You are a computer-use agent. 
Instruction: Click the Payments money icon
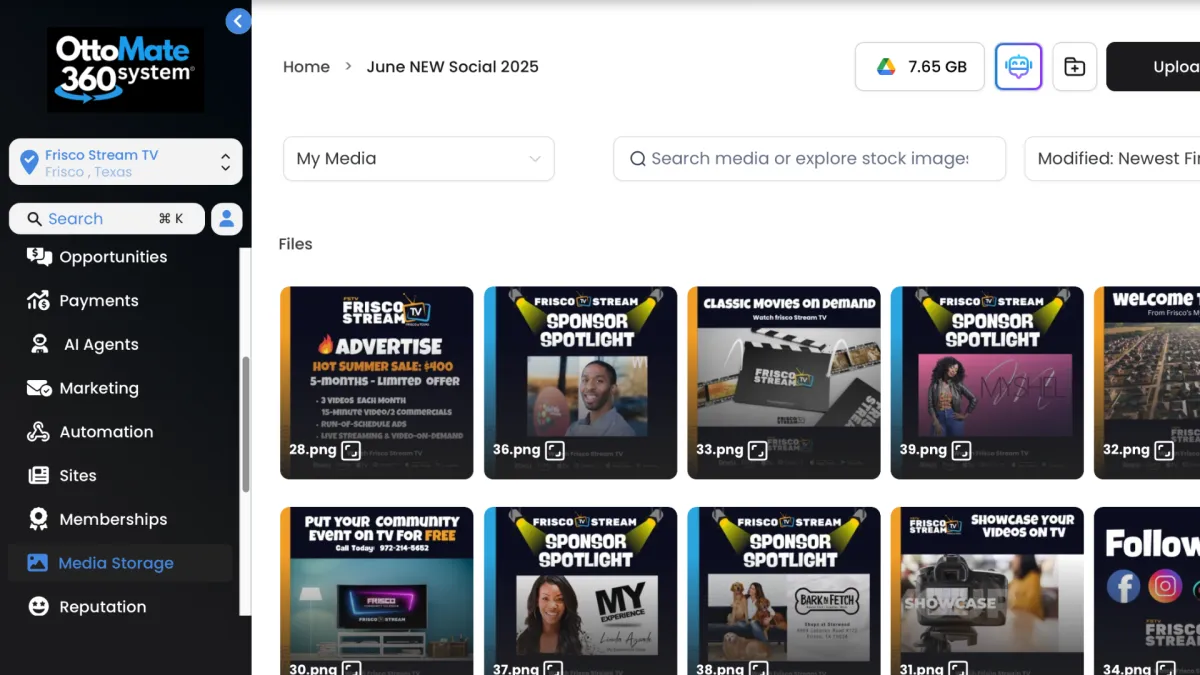39,301
